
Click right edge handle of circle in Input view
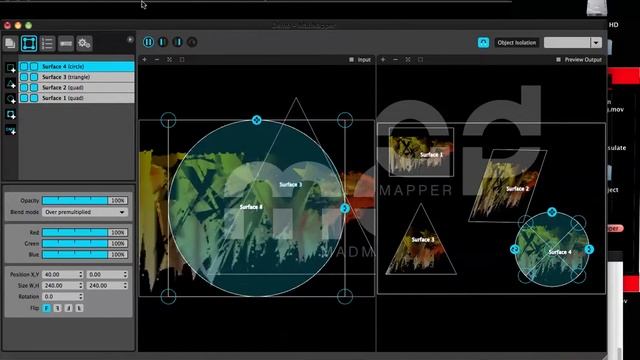[x=344, y=209]
